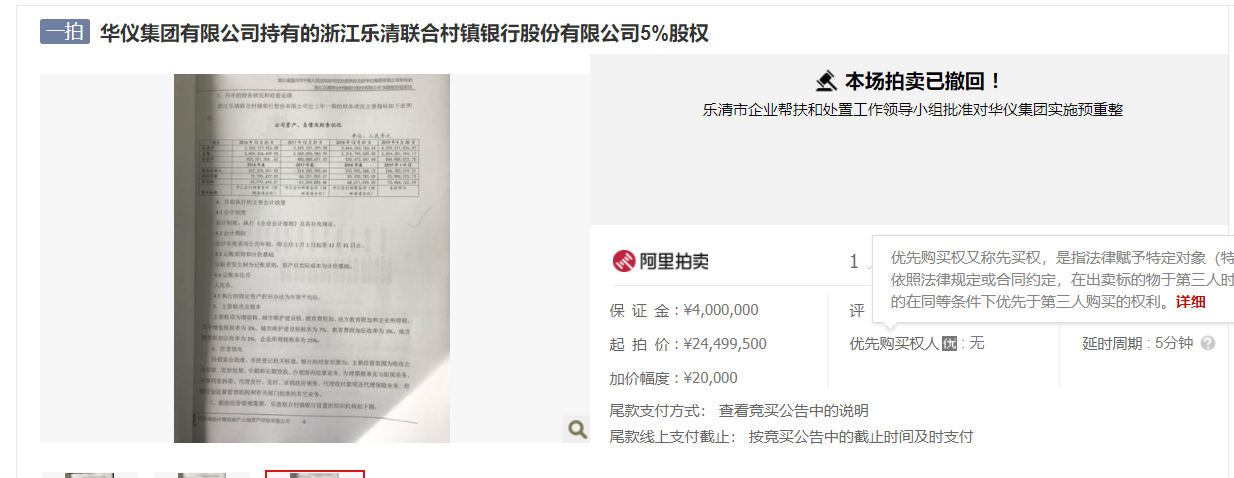The image size is (1234, 478).
Task: Click the 优先购买权人 label
Action: (895, 343)
